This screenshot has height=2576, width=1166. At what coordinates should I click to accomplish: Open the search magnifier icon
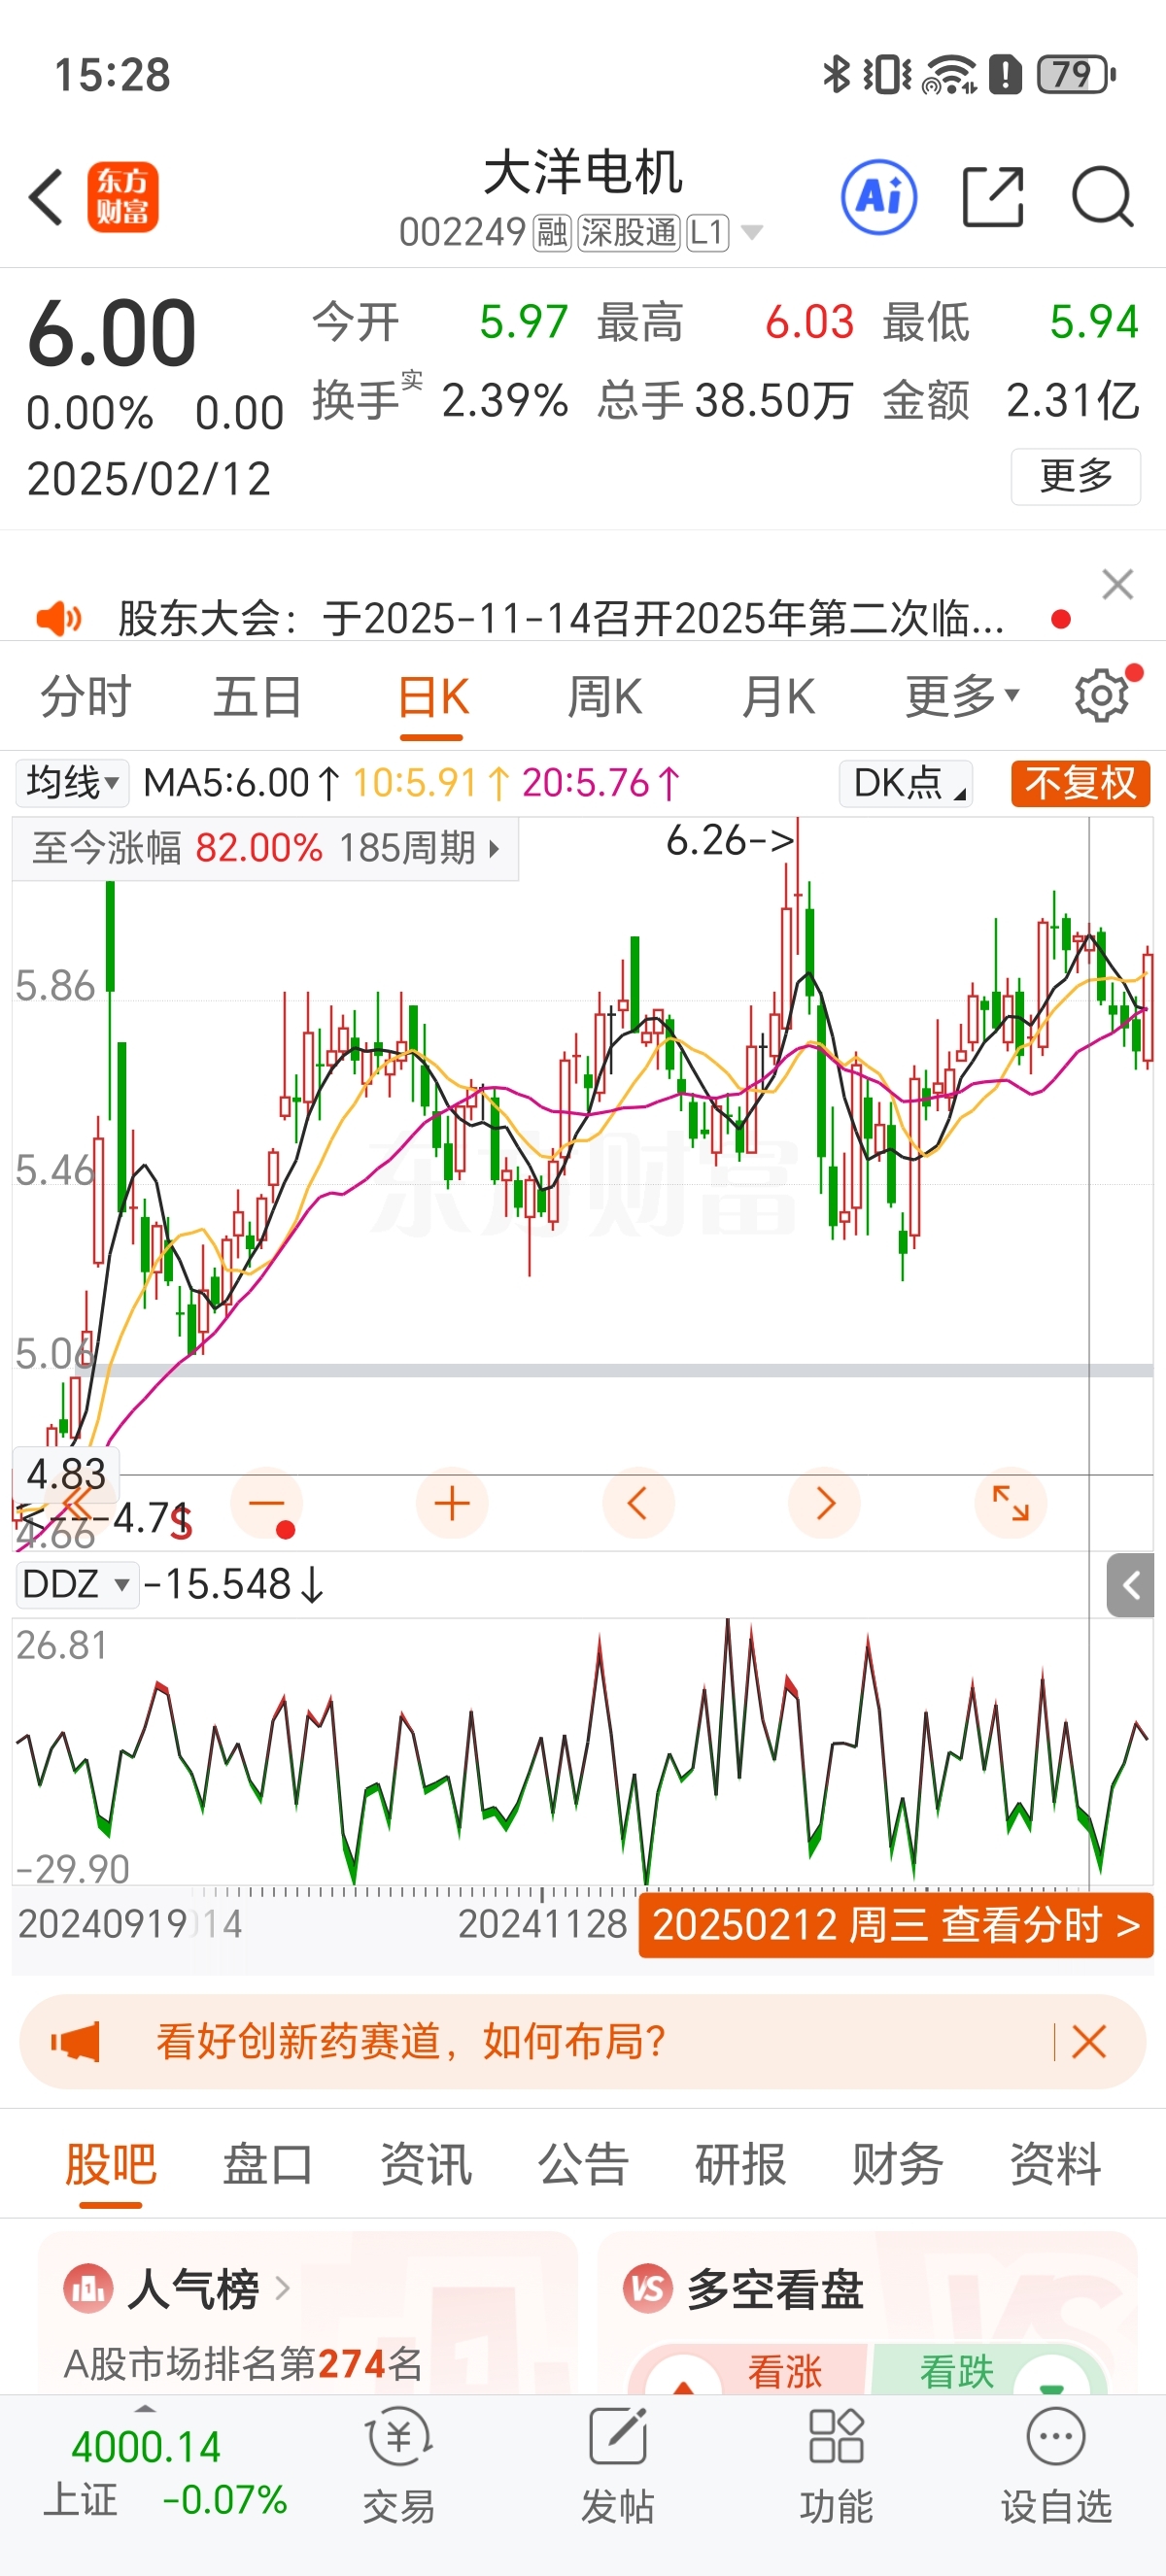click(x=1102, y=197)
